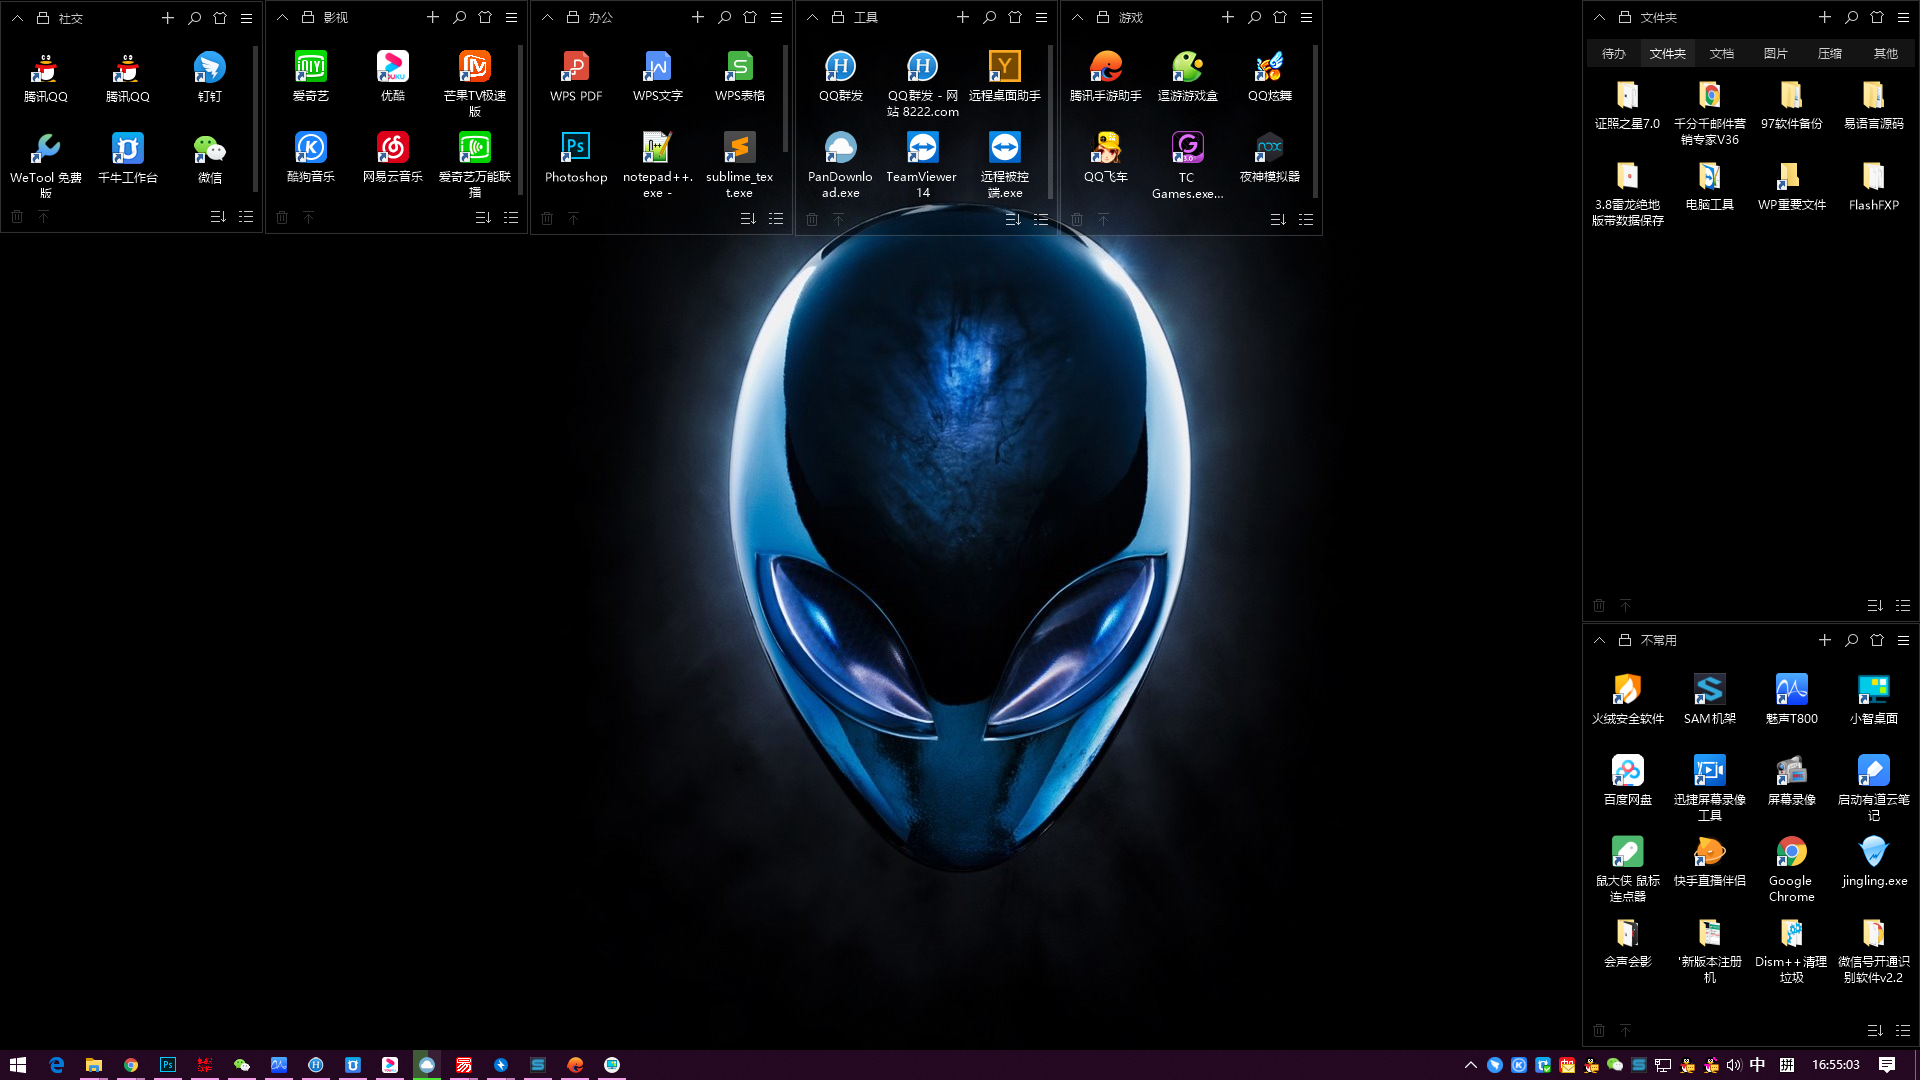Open skin settings of 工具 group

tap(1015, 18)
